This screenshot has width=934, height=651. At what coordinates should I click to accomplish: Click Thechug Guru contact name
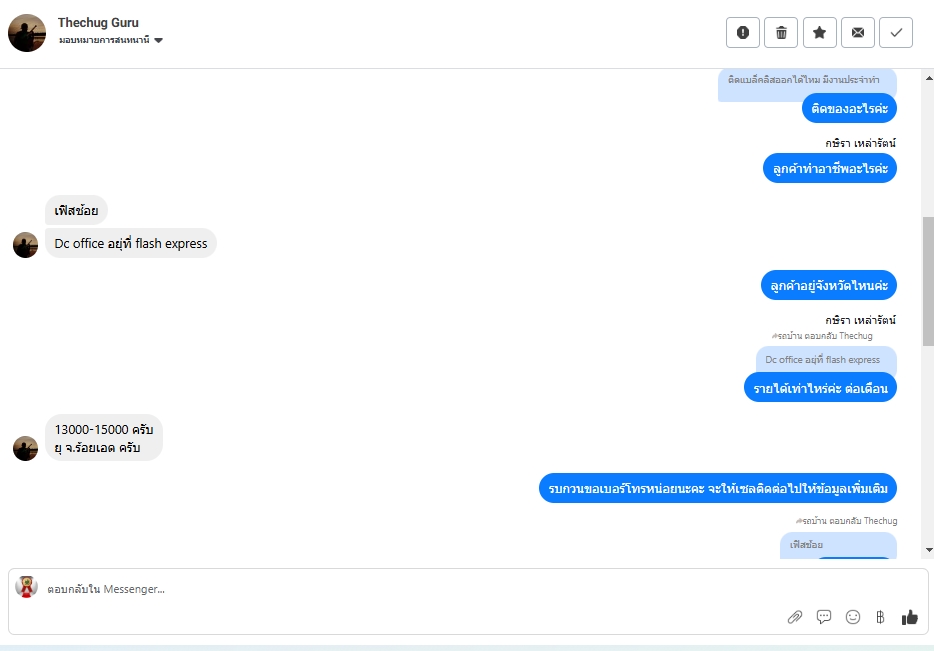point(98,23)
